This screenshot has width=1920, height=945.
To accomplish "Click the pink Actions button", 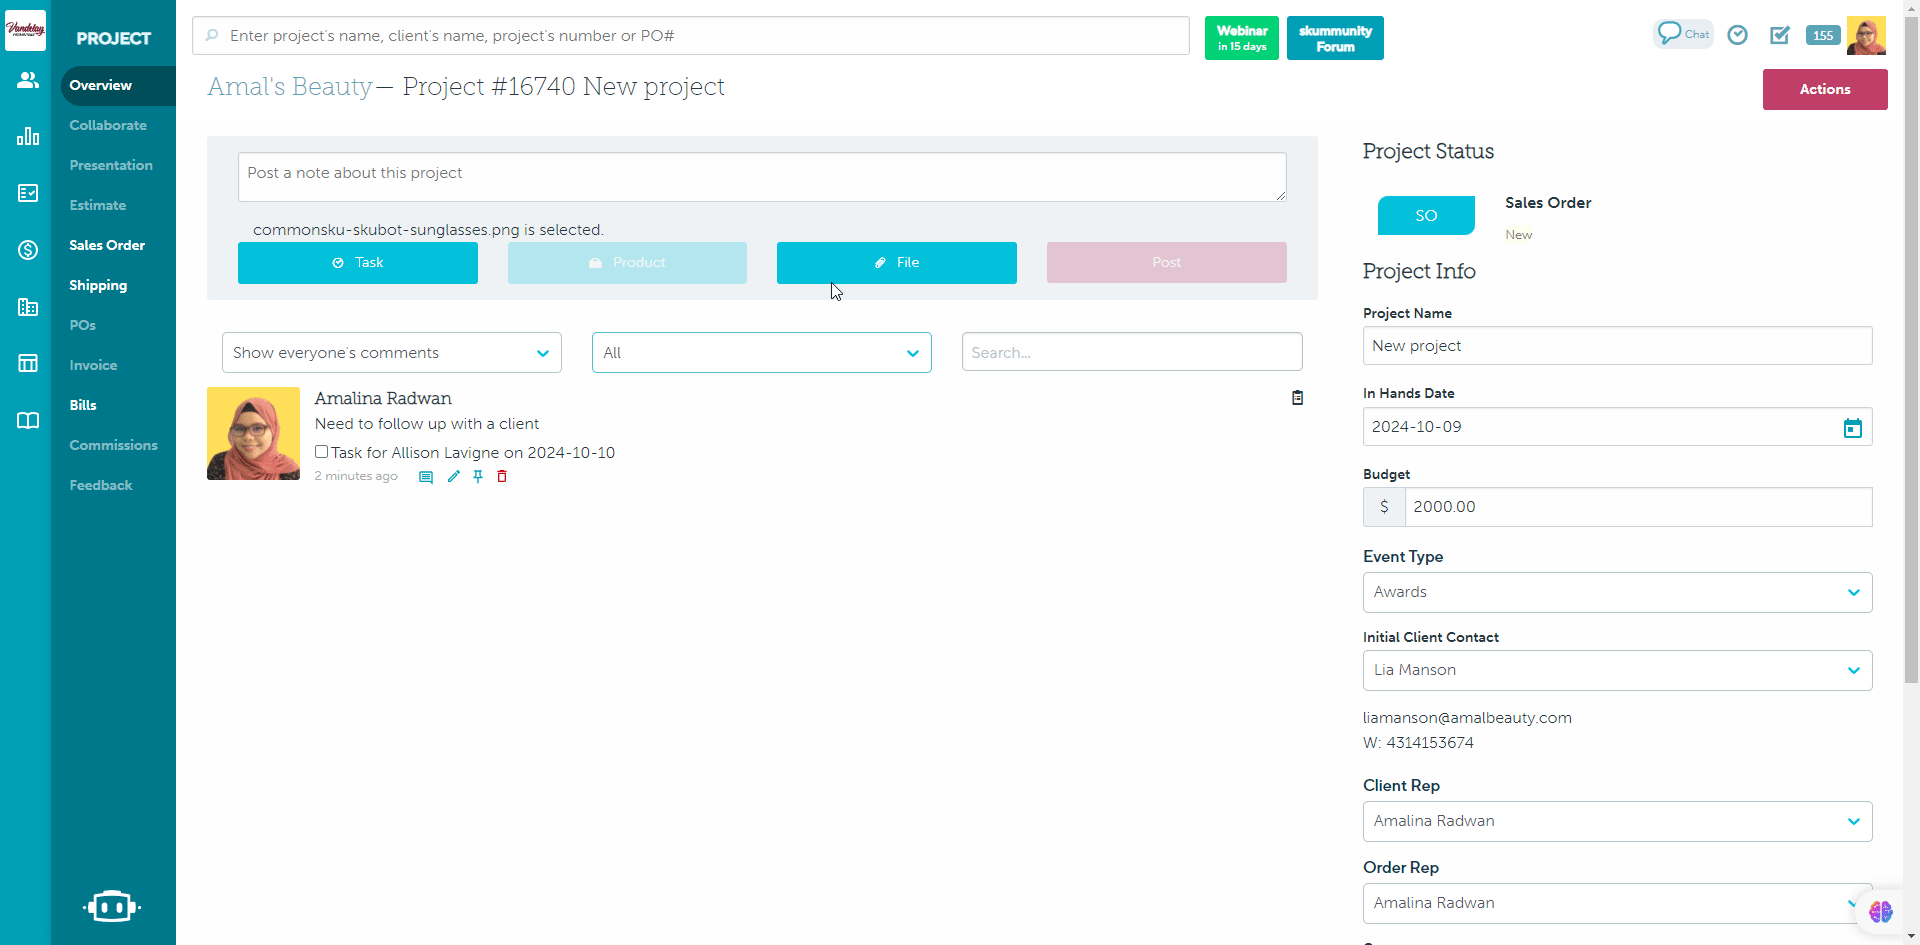I will pos(1824,89).
